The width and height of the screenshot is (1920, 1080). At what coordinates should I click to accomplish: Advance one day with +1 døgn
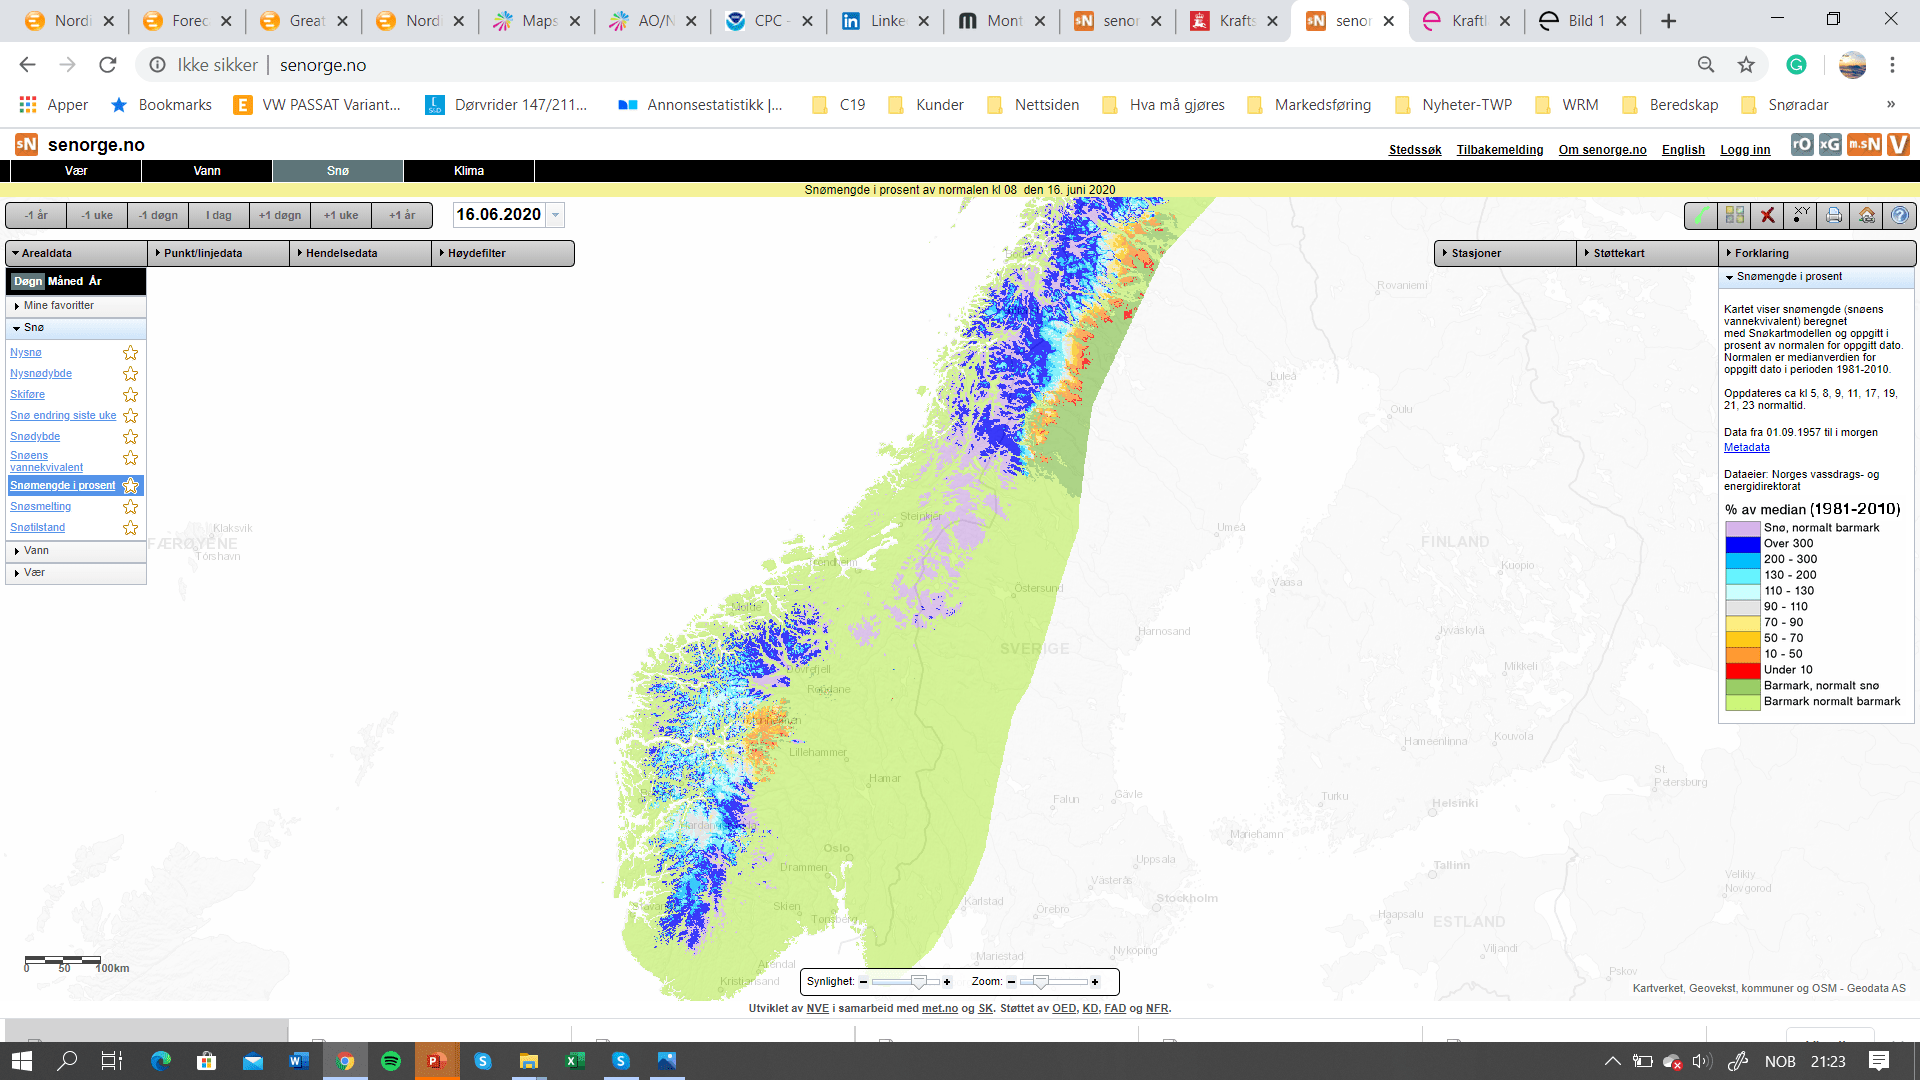click(280, 215)
